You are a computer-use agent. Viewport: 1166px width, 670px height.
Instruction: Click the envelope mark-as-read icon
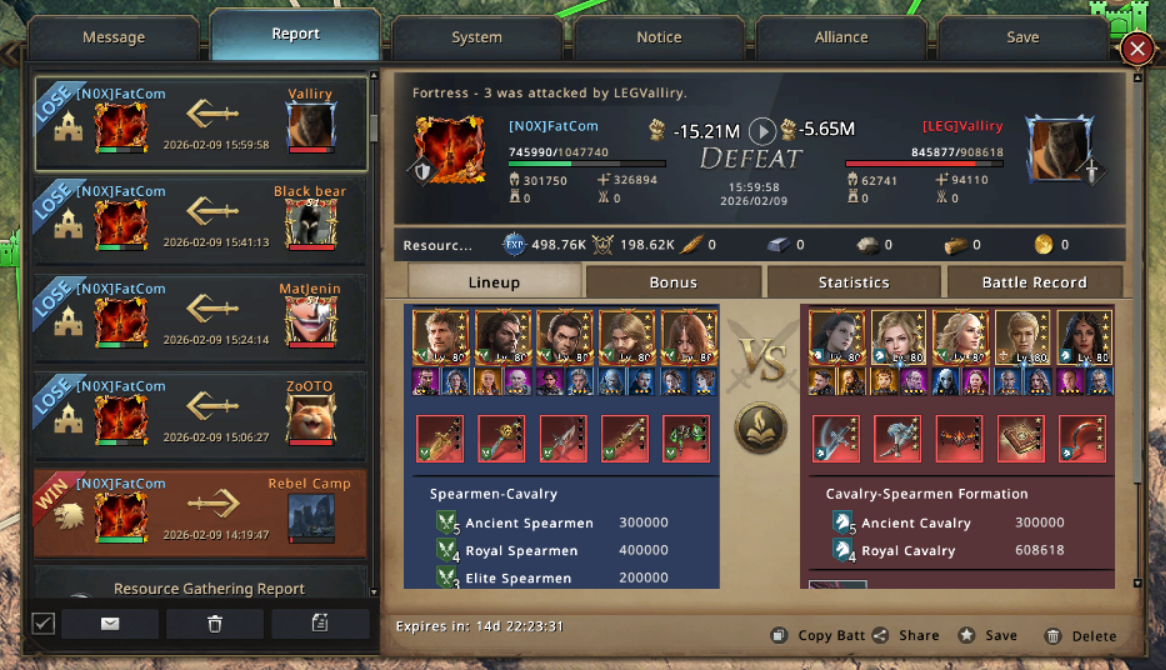110,623
